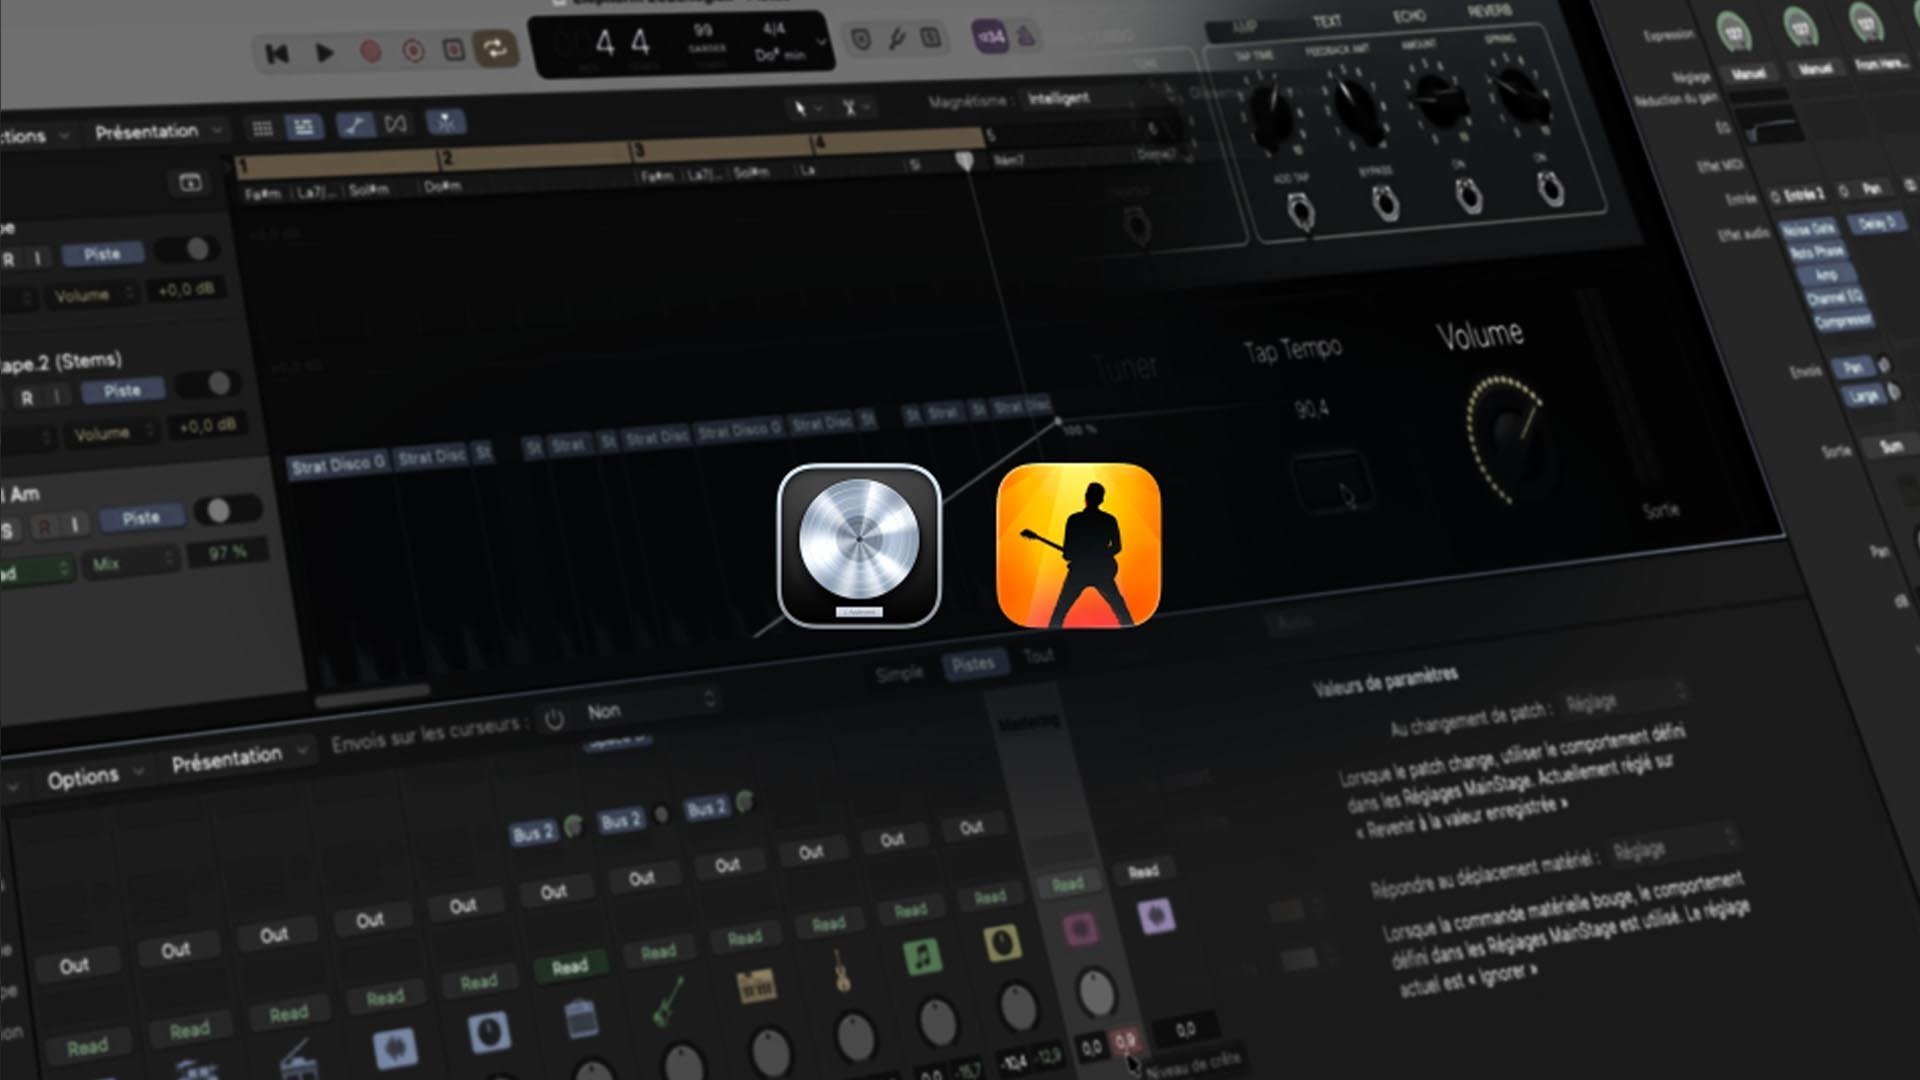
Task: Switch to the Pistes mixer tab
Action: [973, 664]
